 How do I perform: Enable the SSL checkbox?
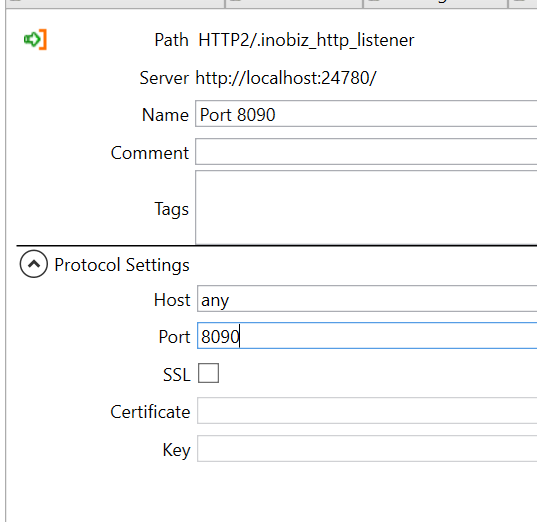pyautogui.click(x=208, y=373)
